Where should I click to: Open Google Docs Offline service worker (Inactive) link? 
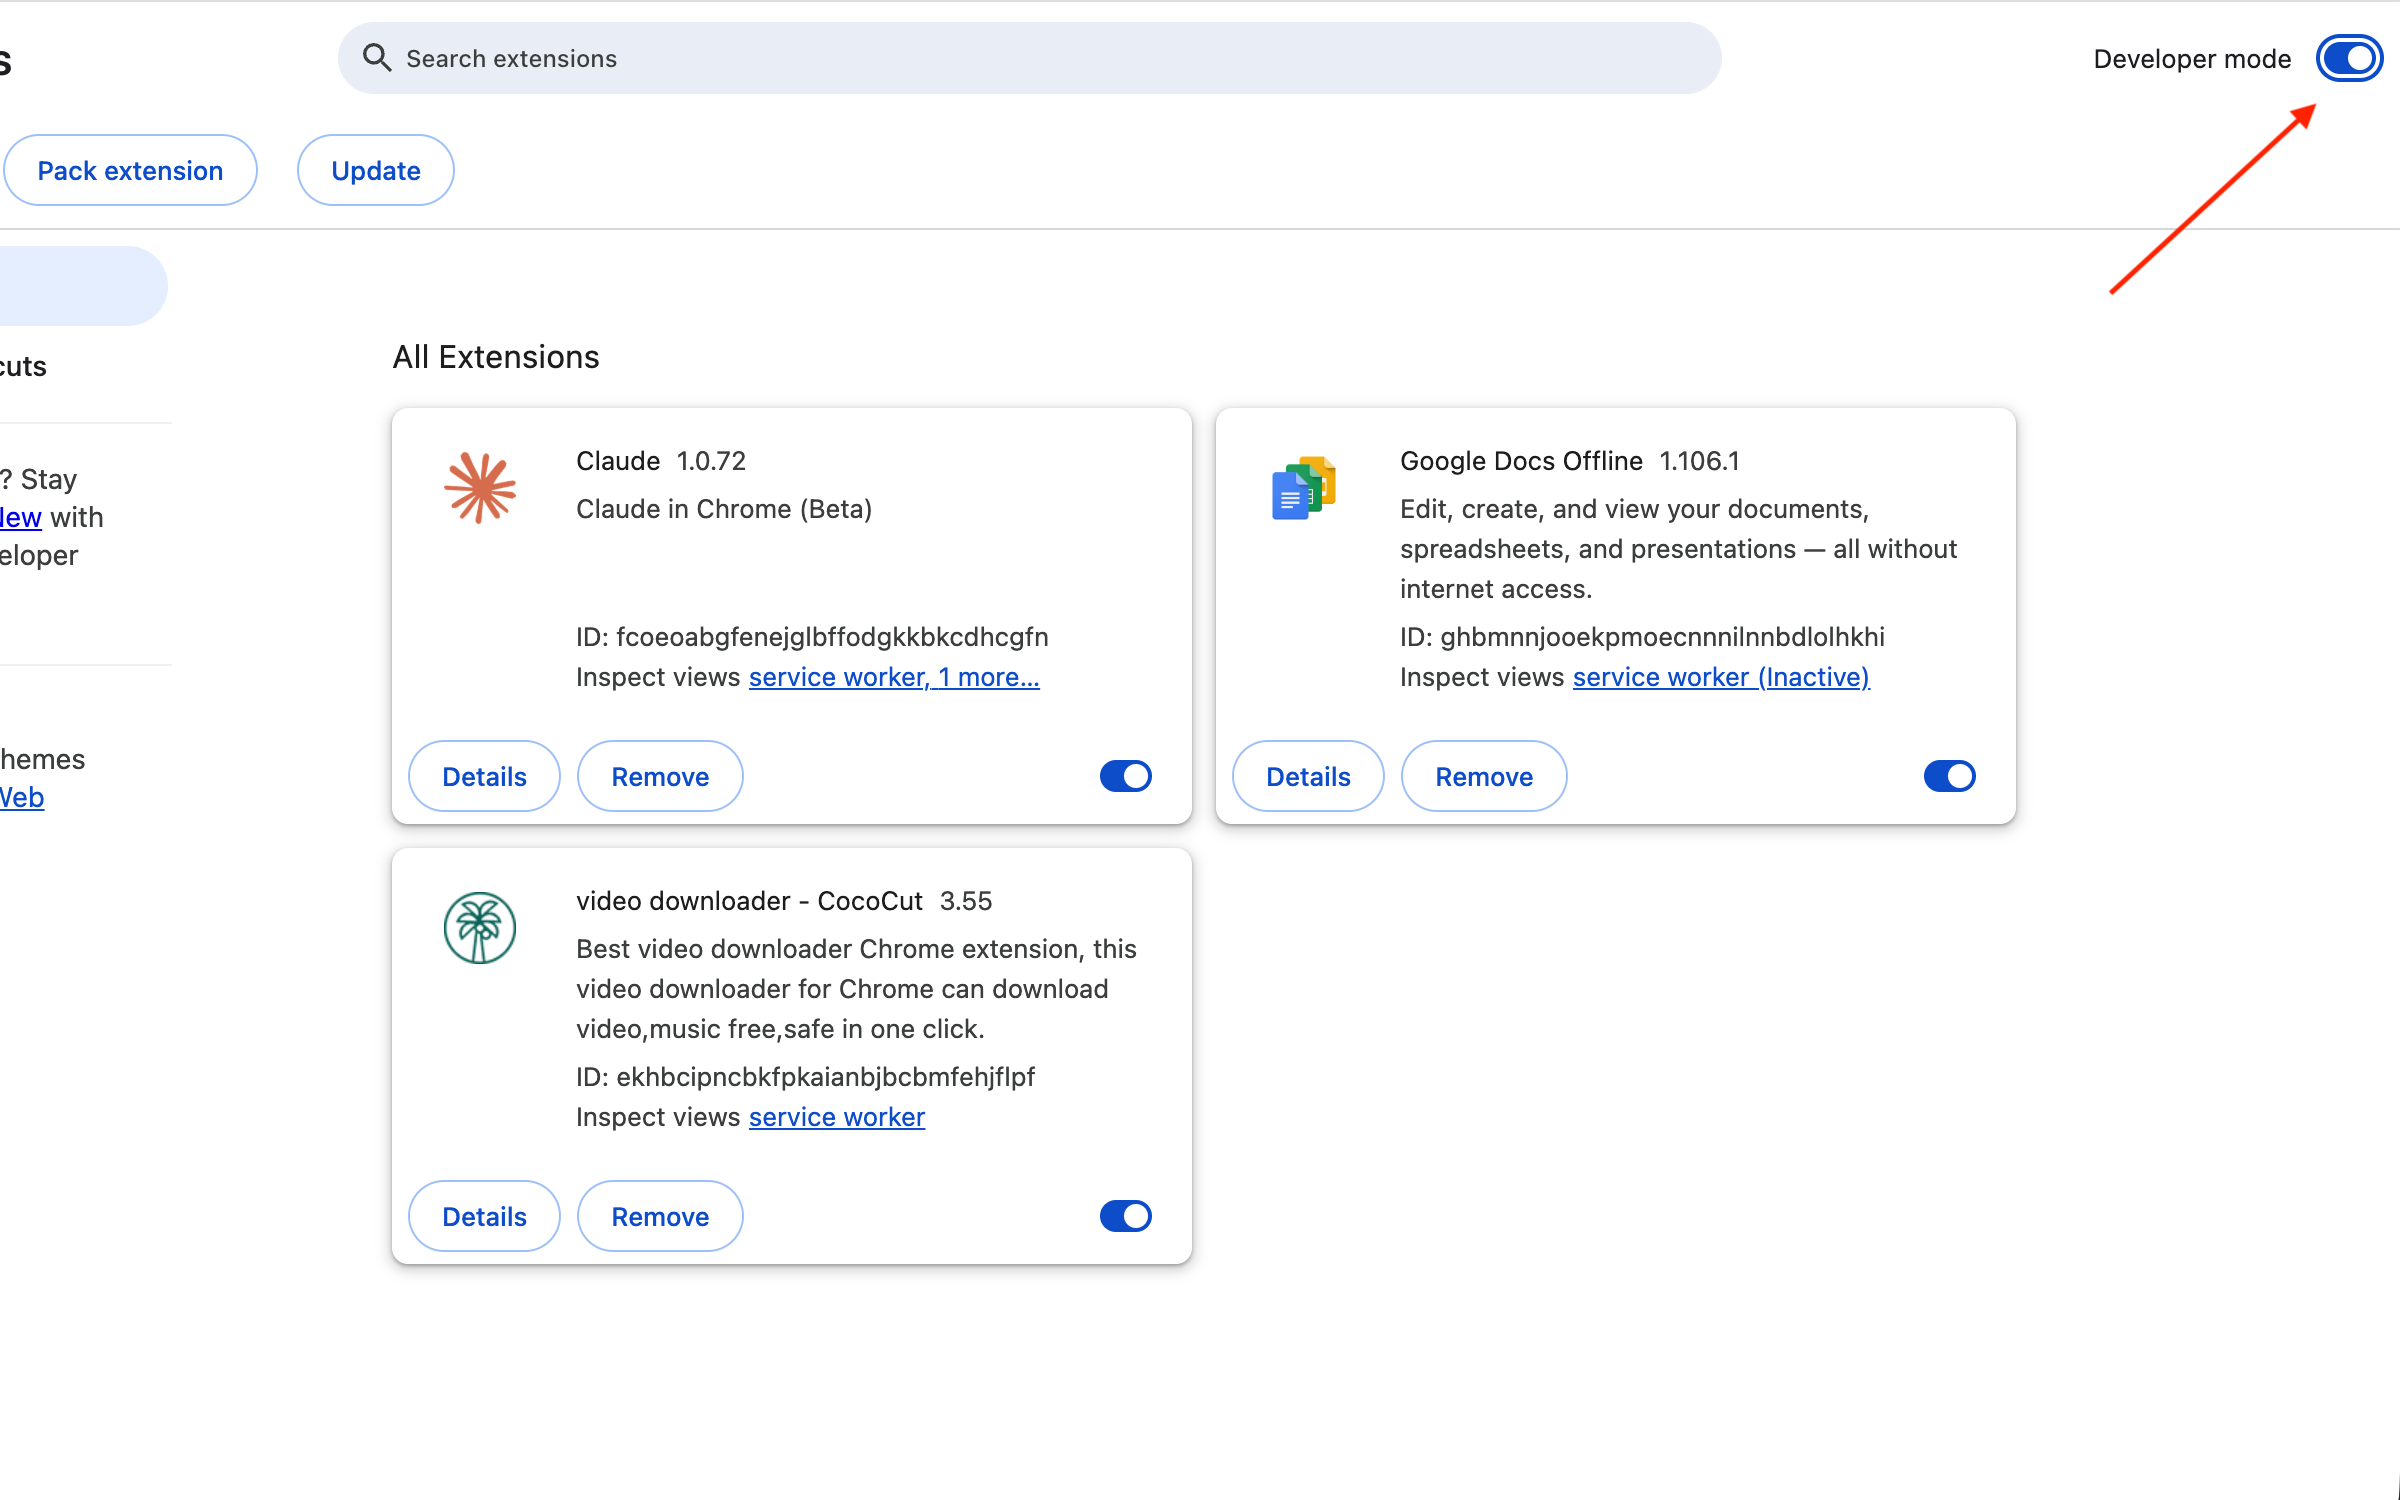tap(1721, 677)
